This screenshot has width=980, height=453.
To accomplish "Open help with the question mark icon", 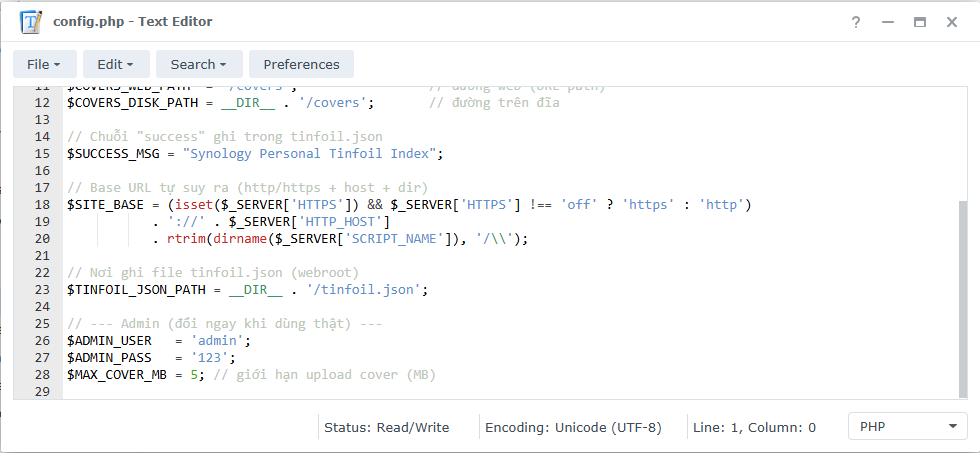I will click(856, 22).
